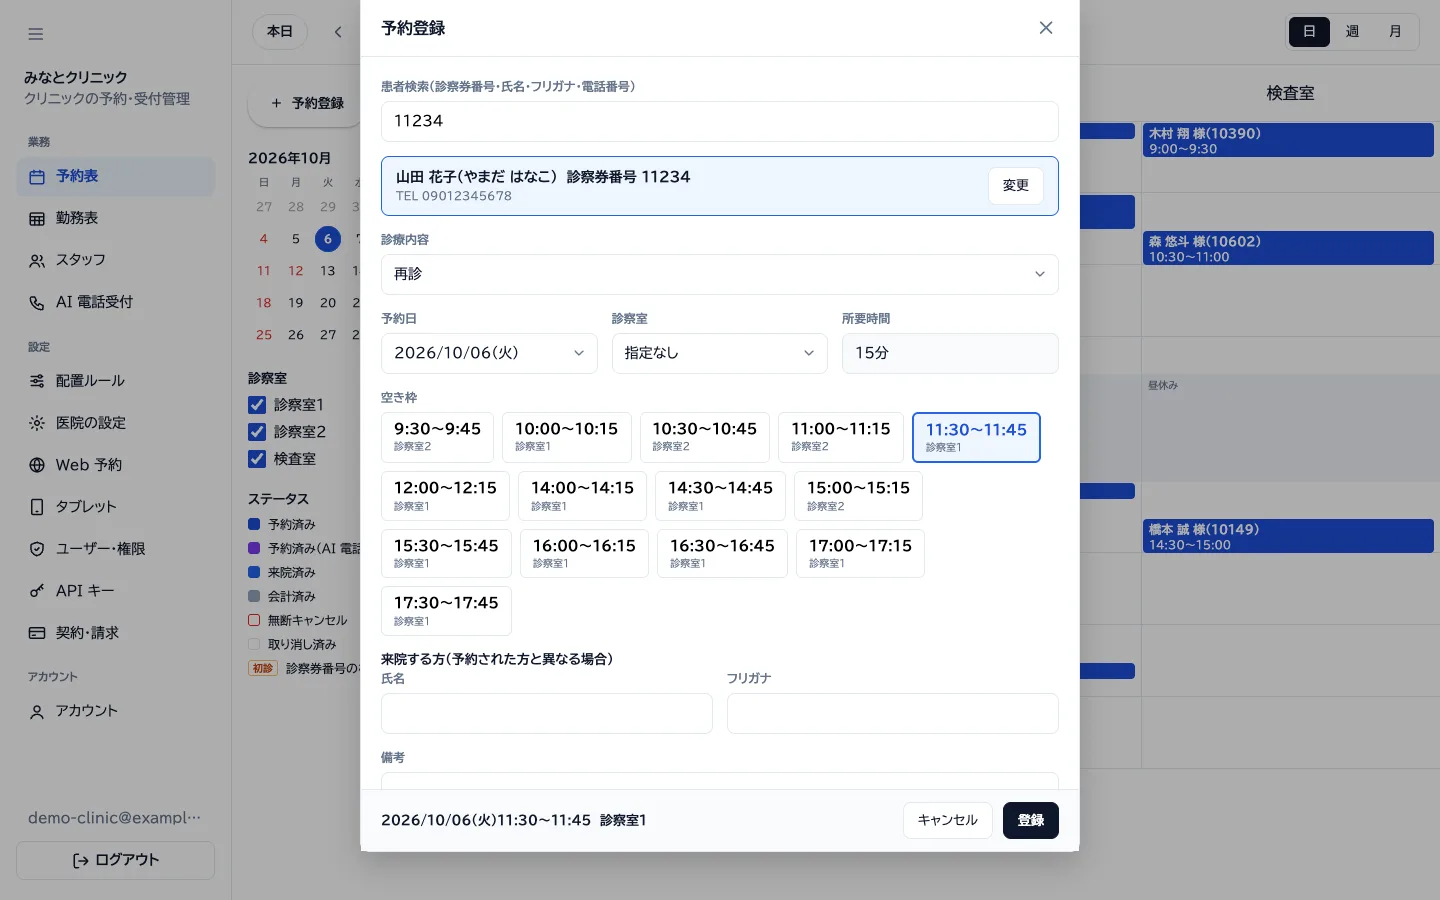1440x900 pixels.
Task: Switch calendar to 月 view
Action: (x=1395, y=32)
